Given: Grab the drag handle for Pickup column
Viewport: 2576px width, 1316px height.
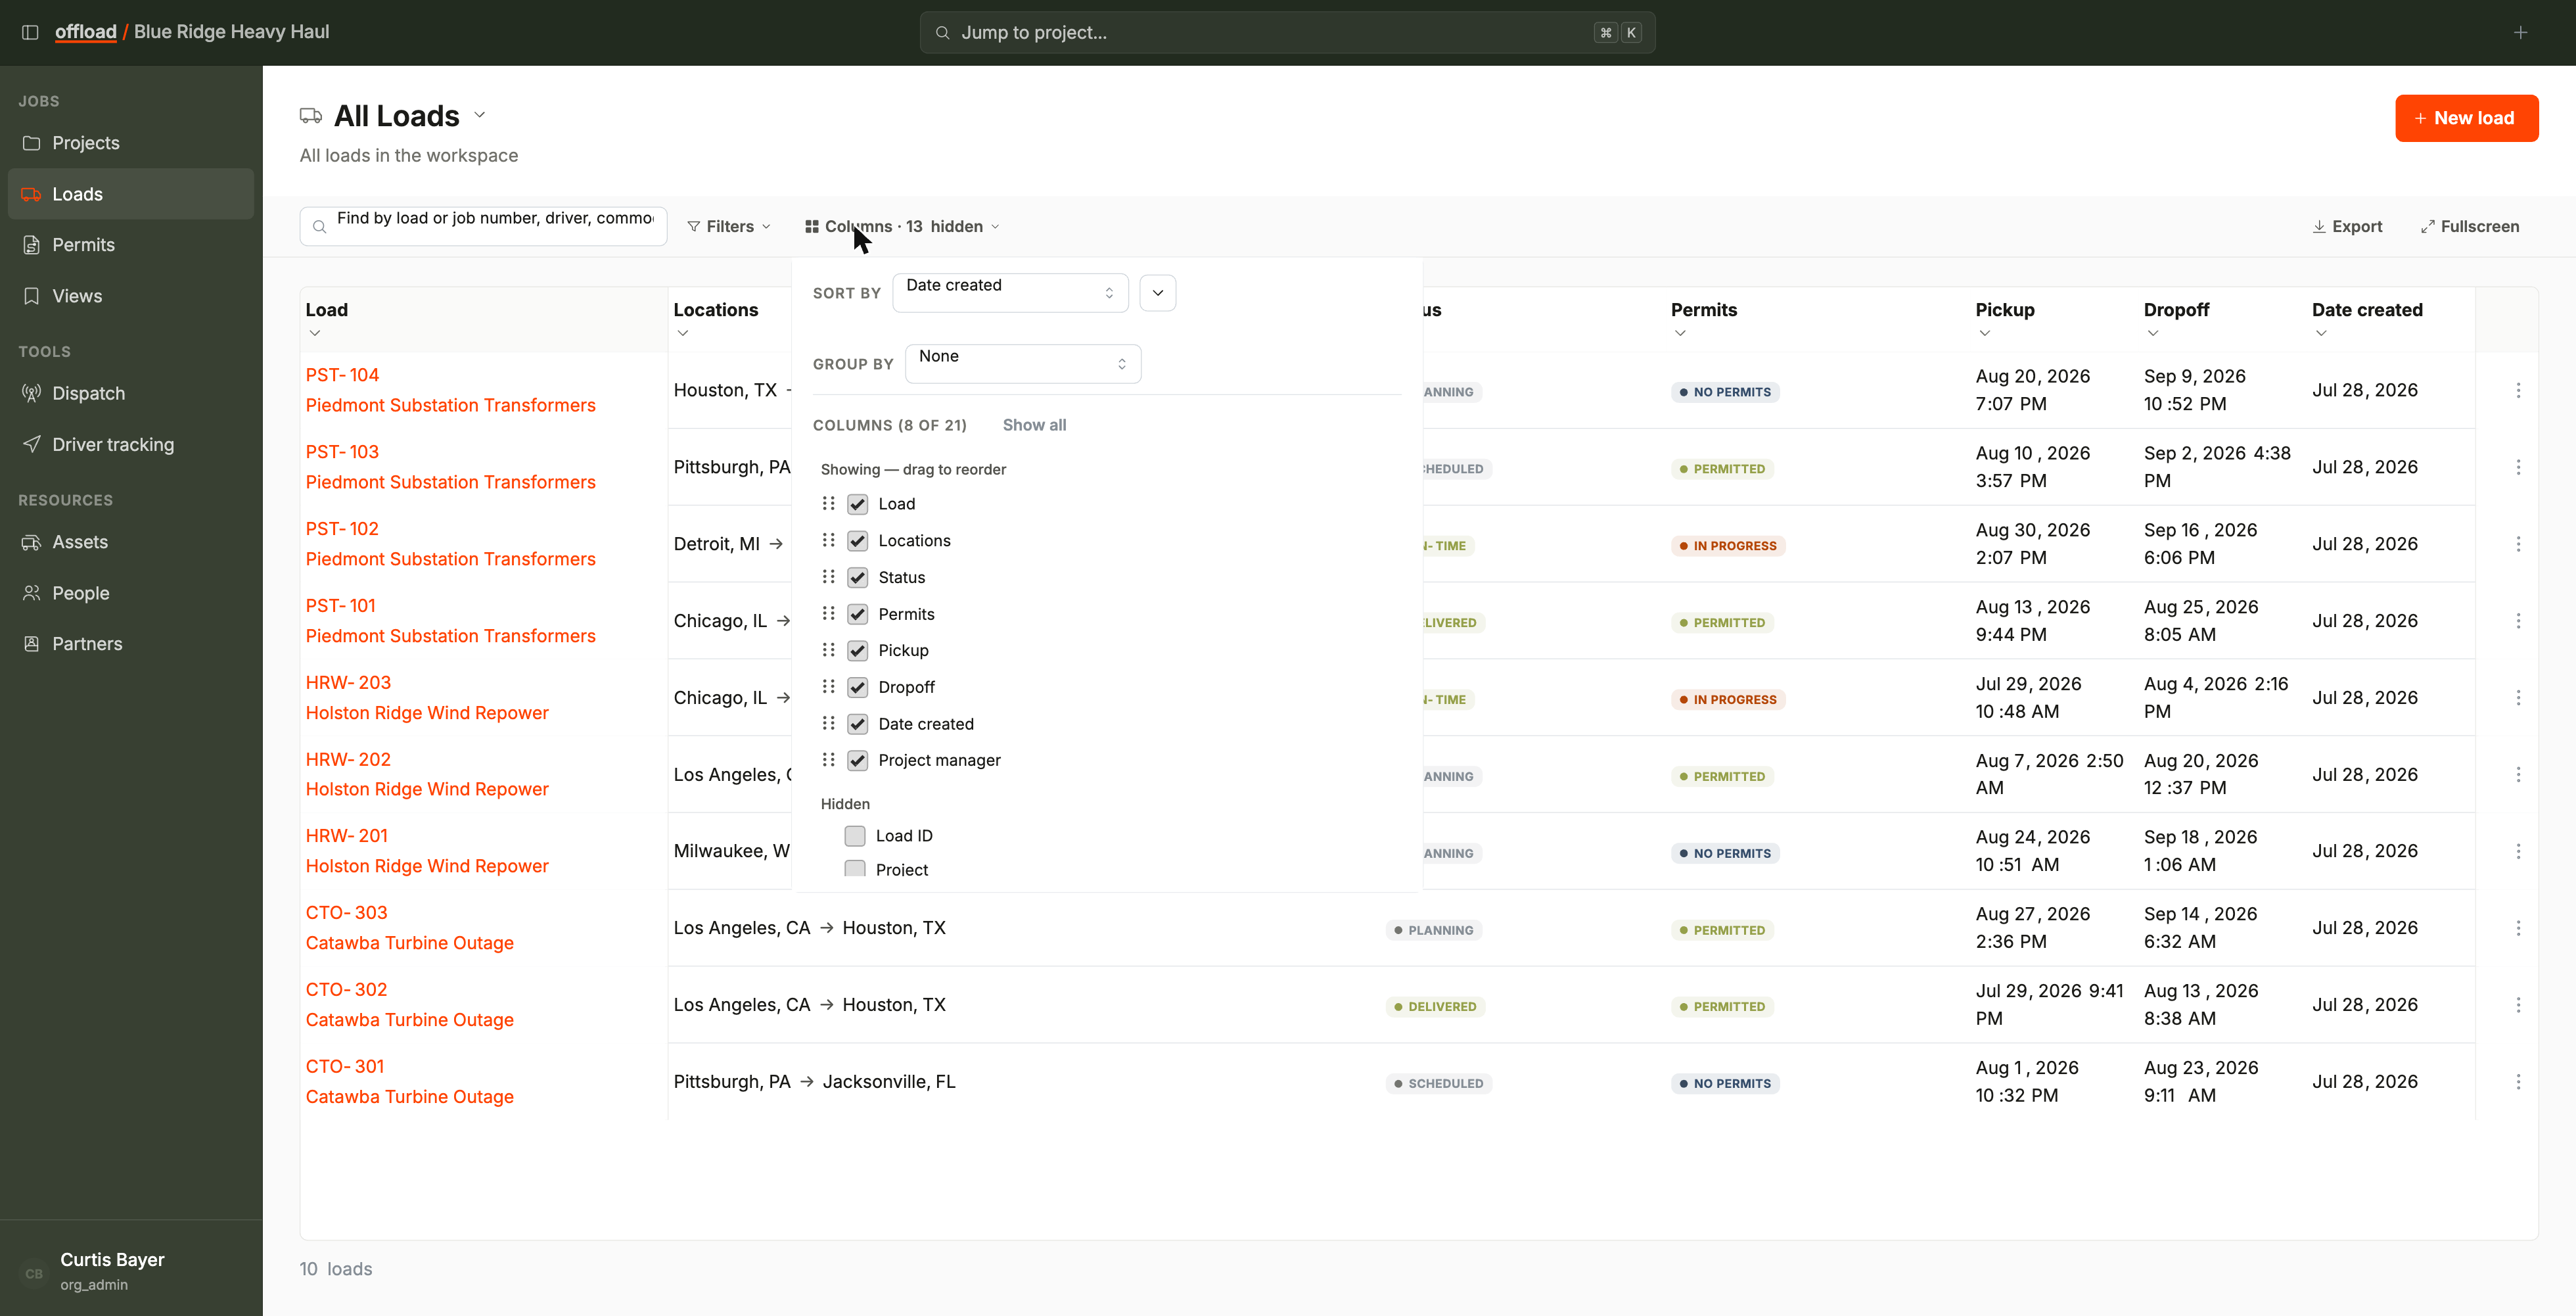Looking at the screenshot, I should pos(828,650).
